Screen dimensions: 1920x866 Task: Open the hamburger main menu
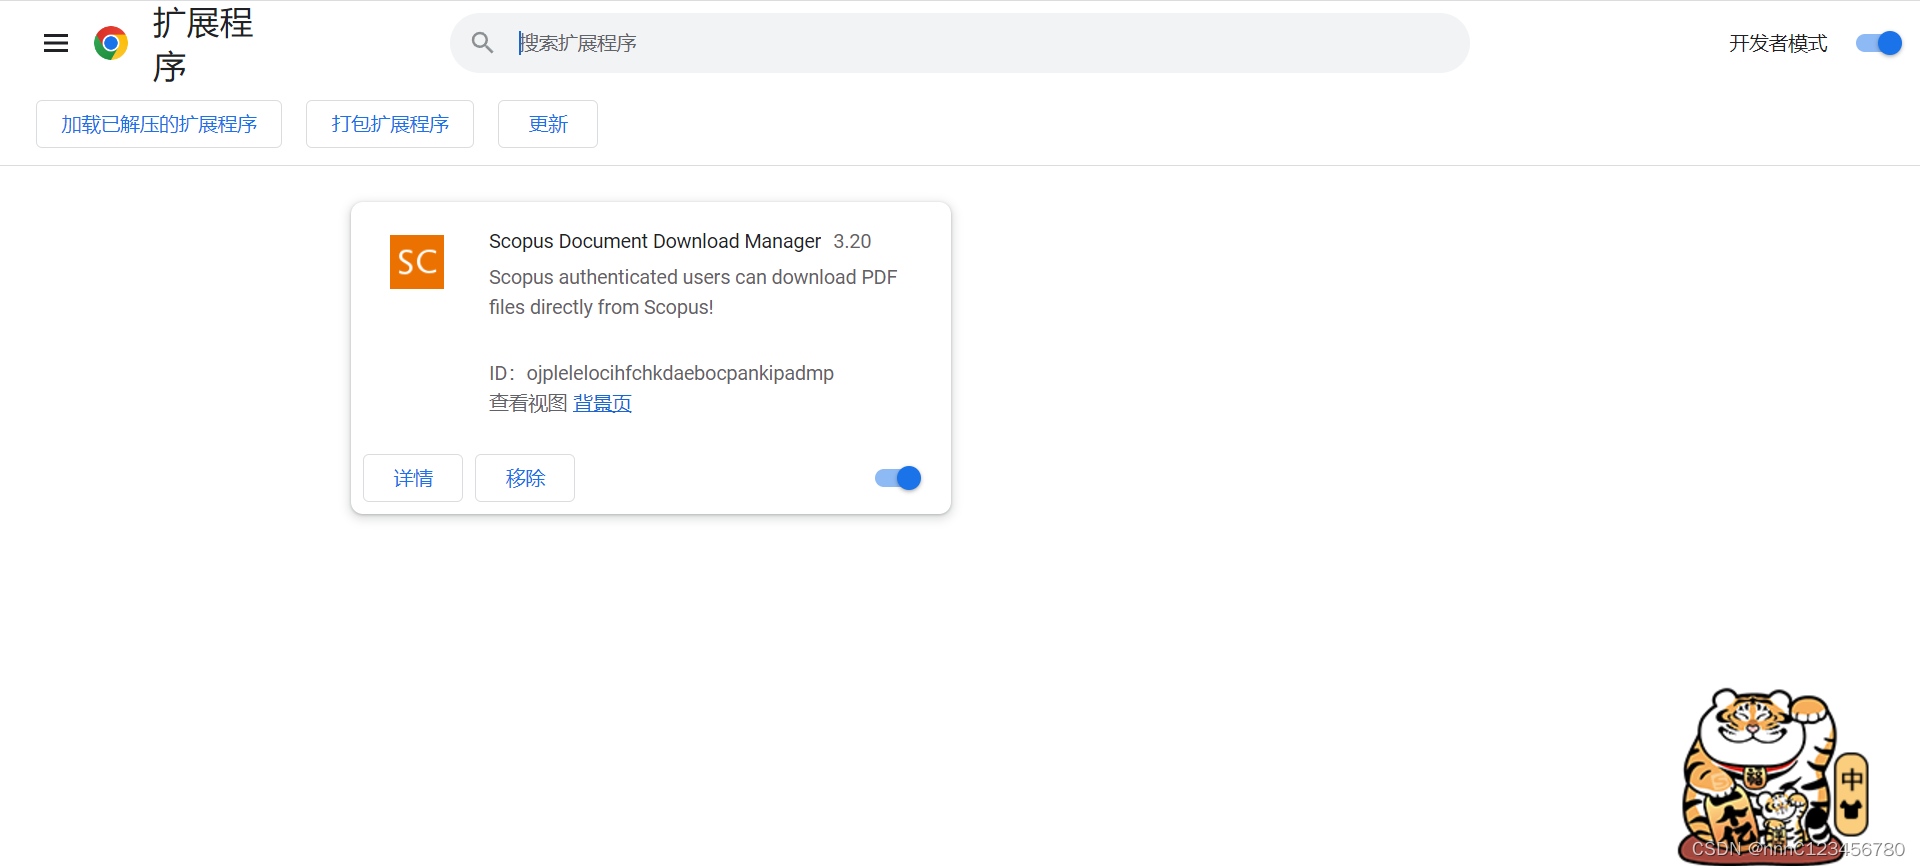[56, 43]
